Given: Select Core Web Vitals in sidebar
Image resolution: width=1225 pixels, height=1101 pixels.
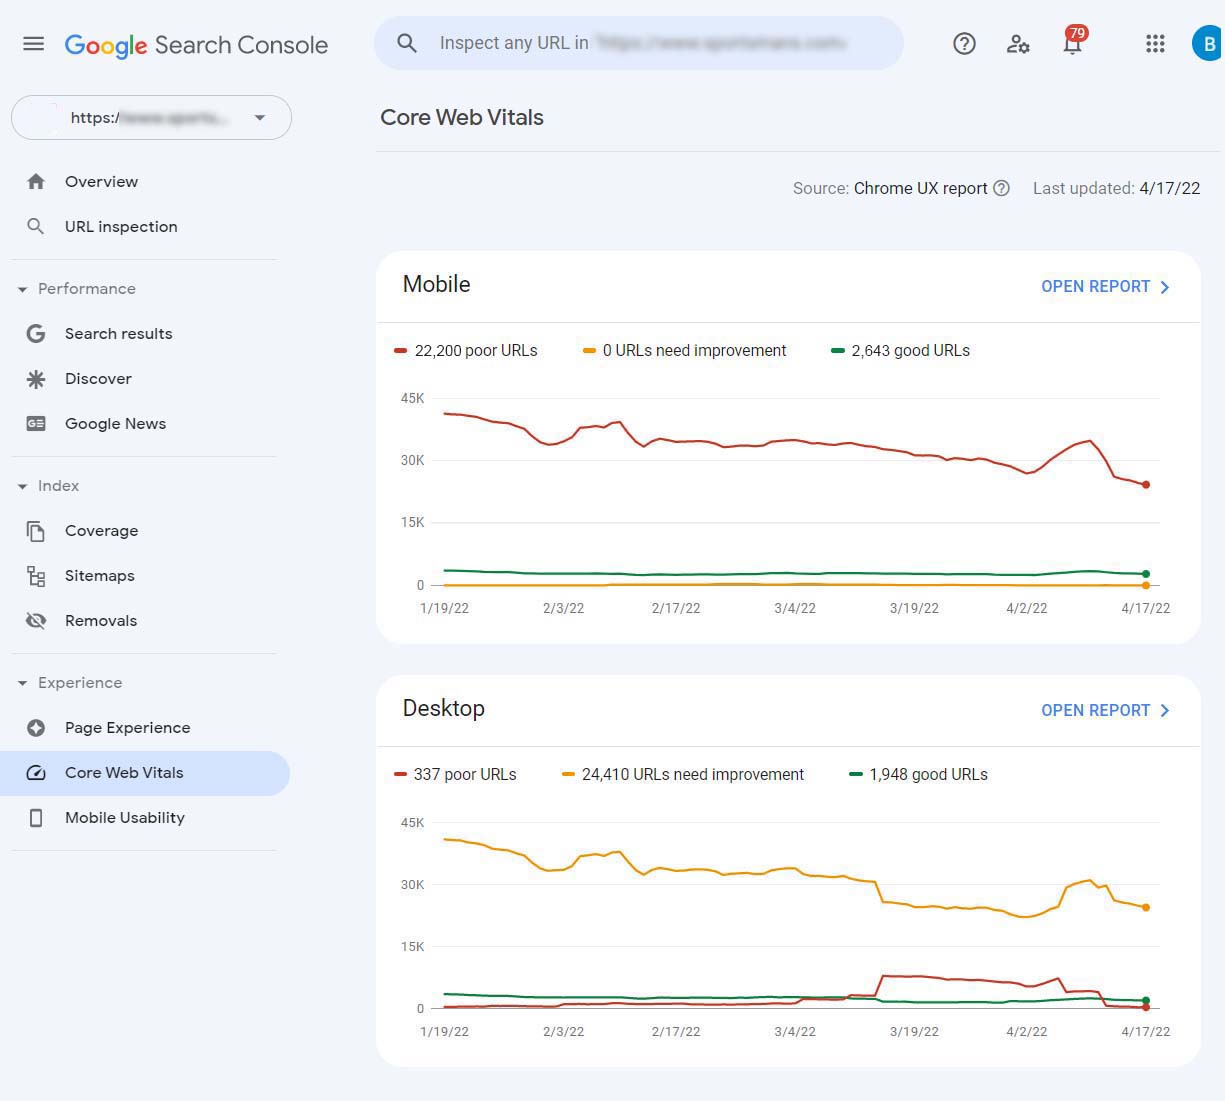Looking at the screenshot, I should 145,773.
